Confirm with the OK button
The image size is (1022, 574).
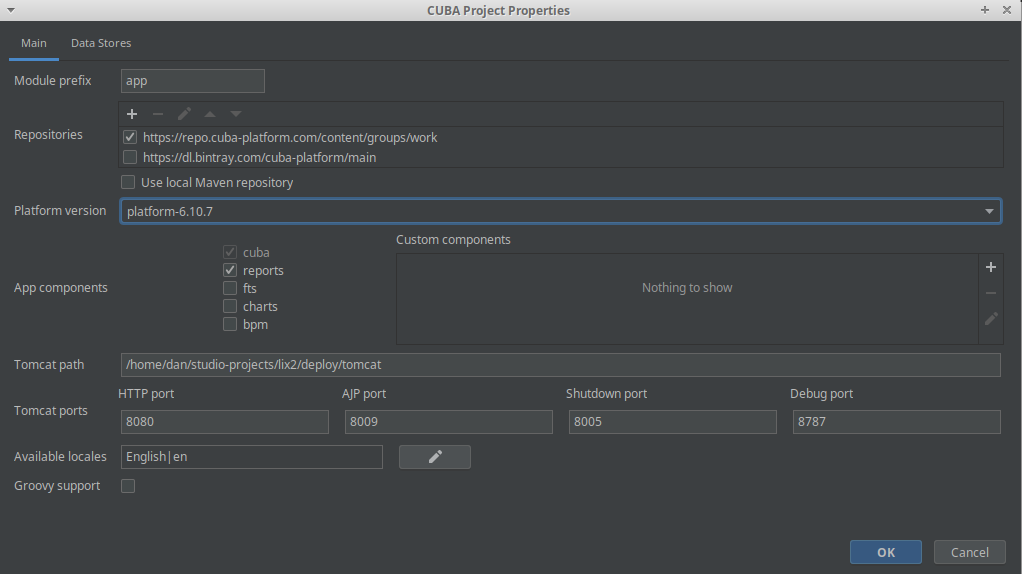tap(886, 552)
